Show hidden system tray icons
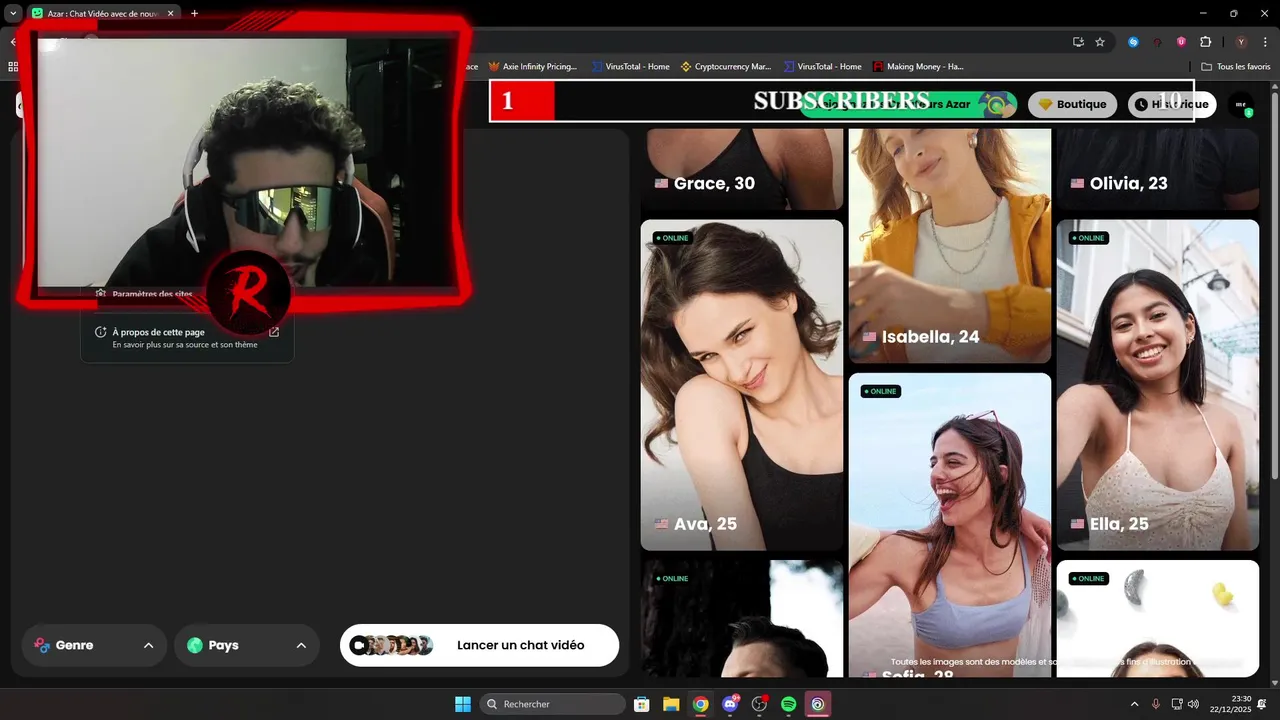 (x=1134, y=704)
